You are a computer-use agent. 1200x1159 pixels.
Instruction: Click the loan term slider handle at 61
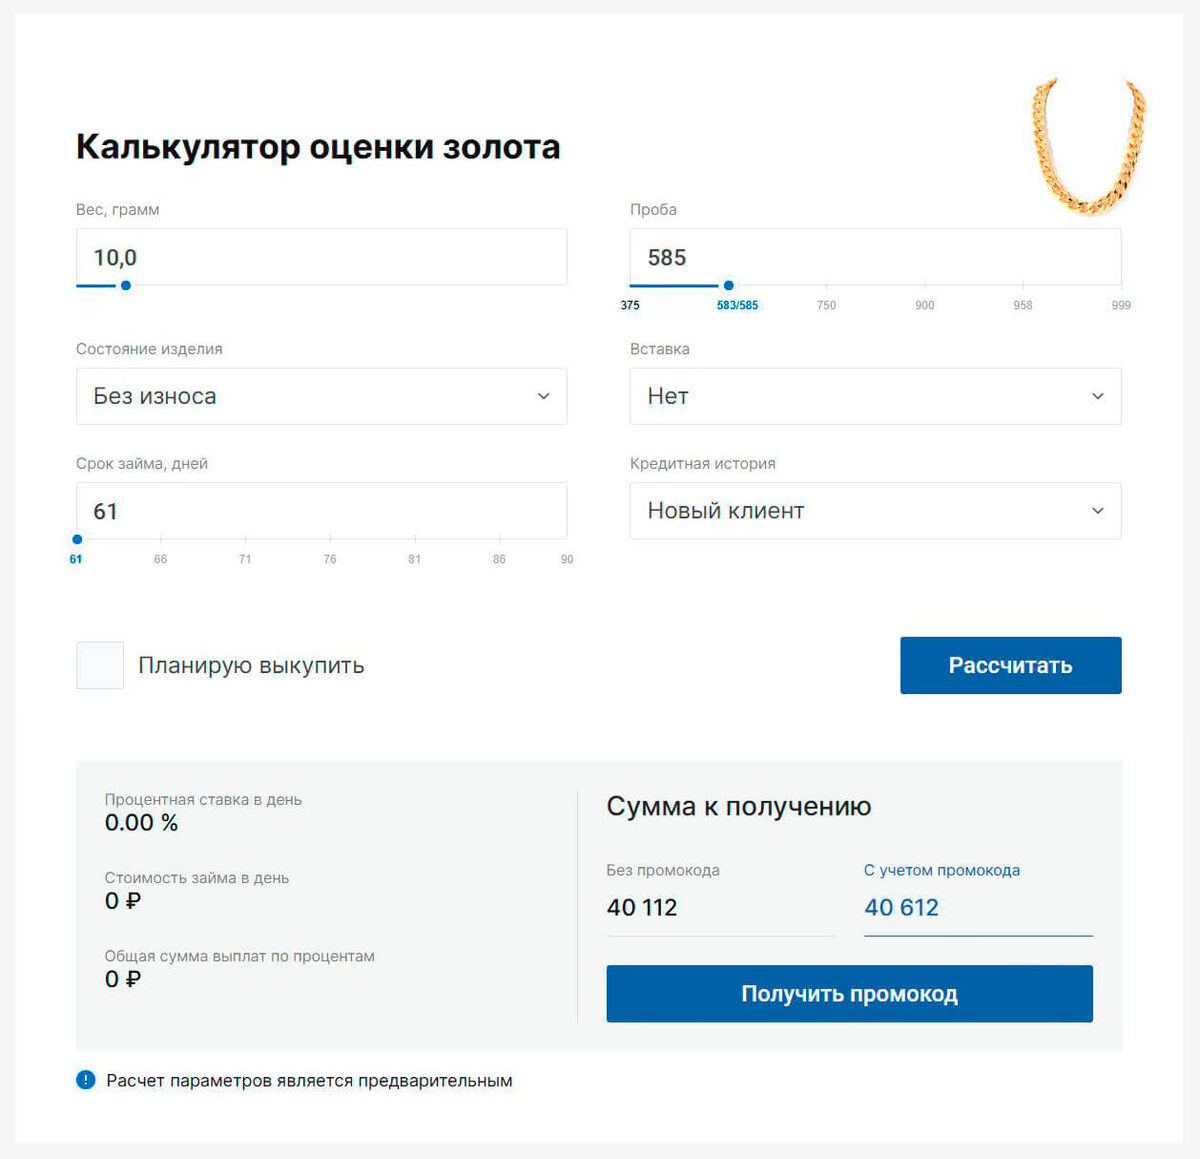(x=77, y=538)
